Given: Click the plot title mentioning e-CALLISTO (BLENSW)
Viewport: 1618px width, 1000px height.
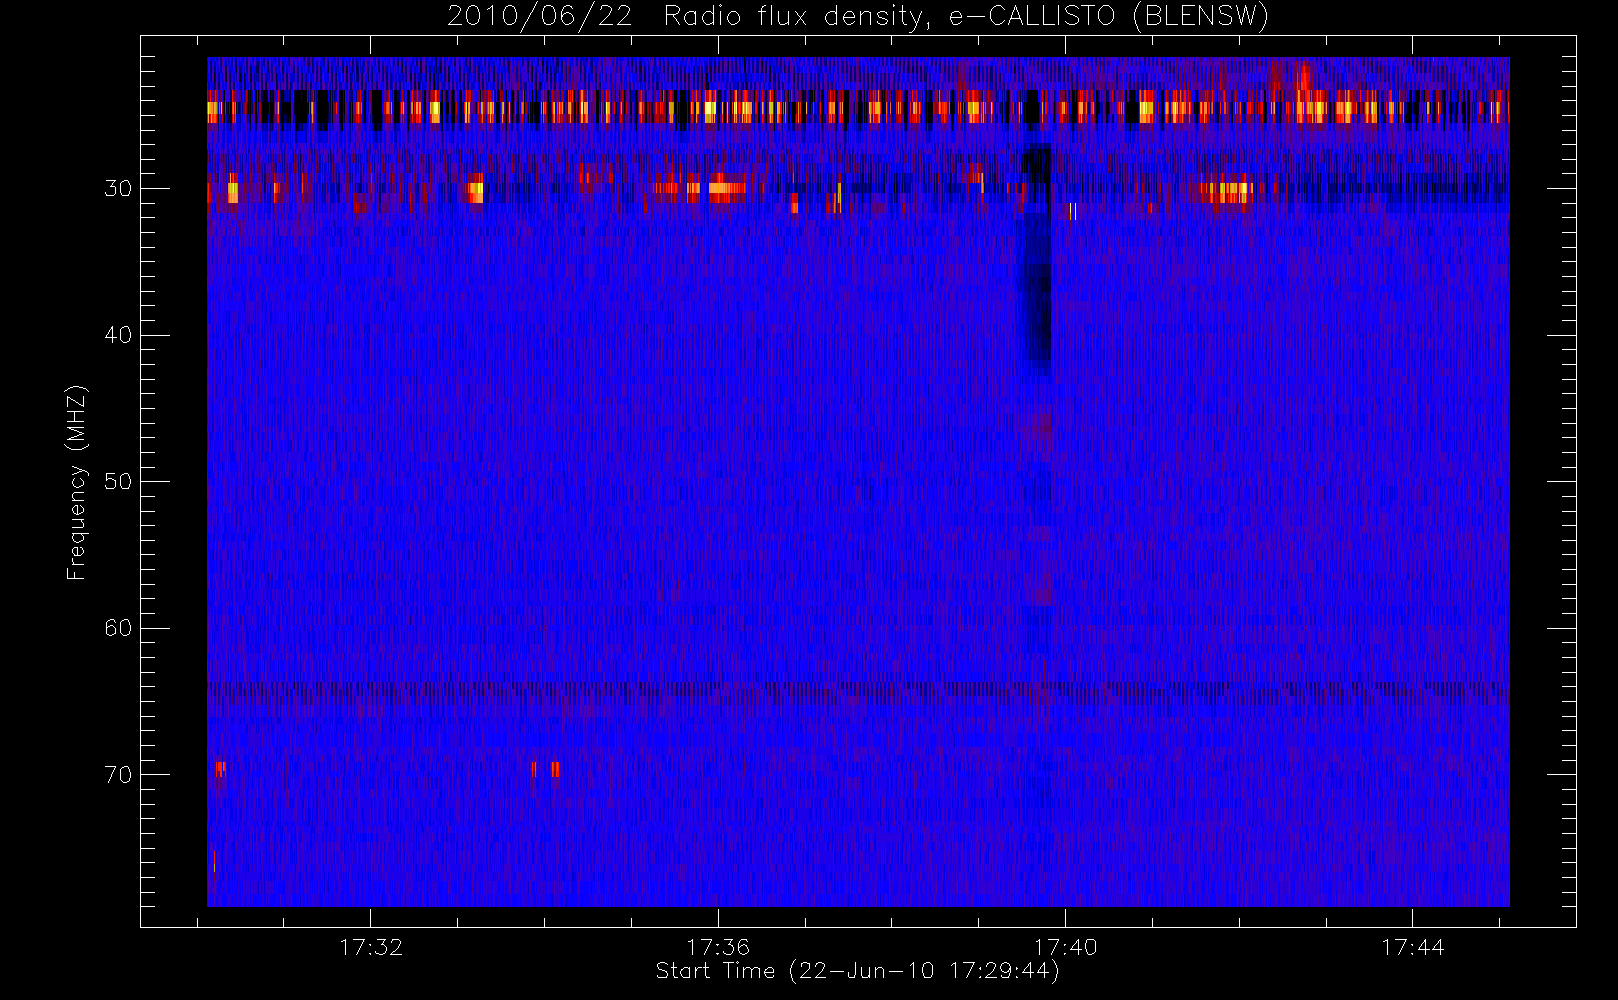Looking at the screenshot, I should coord(858,17).
